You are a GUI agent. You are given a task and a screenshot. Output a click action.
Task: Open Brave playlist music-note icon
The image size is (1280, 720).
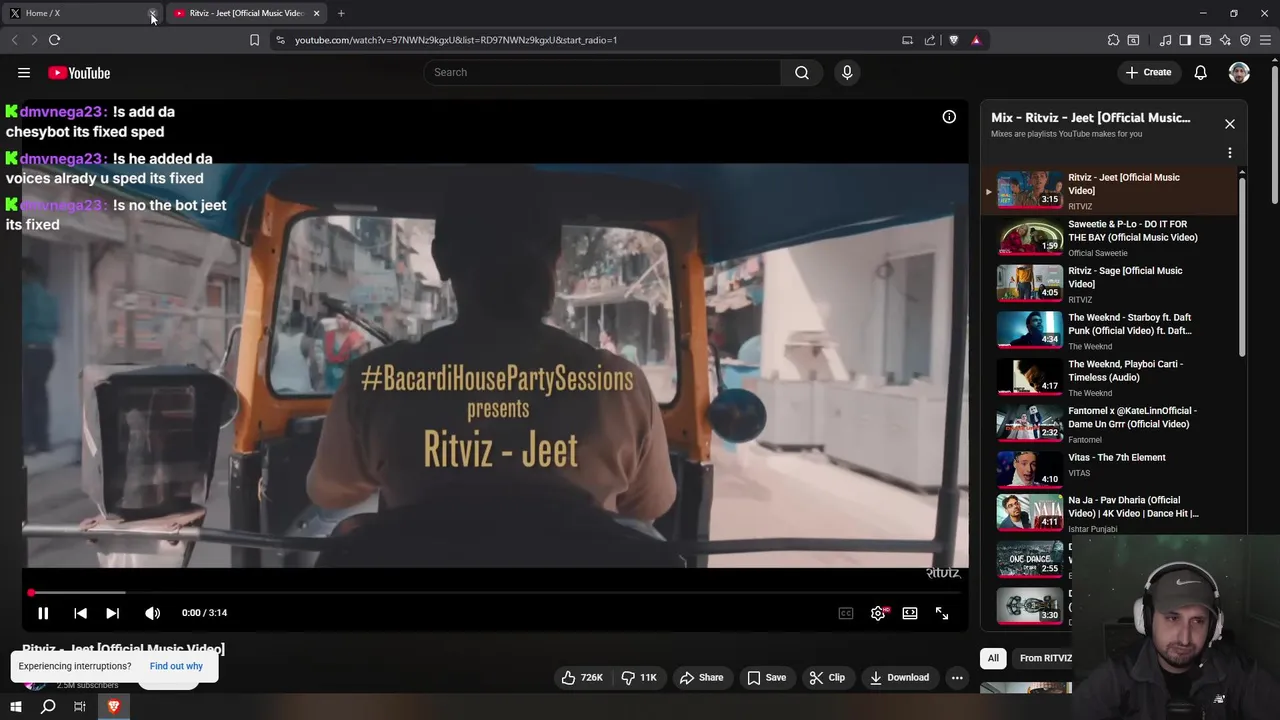click(x=1165, y=40)
